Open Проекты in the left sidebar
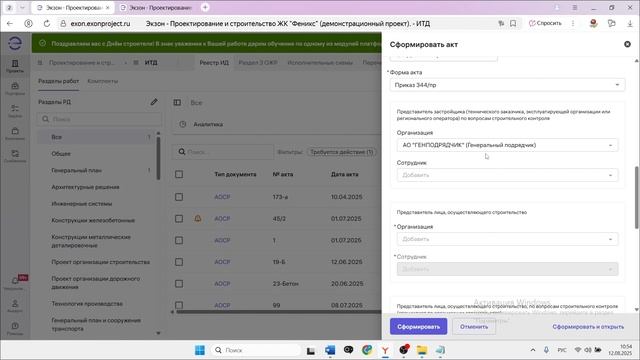Screen dimensions: 640x360 pos(15,66)
